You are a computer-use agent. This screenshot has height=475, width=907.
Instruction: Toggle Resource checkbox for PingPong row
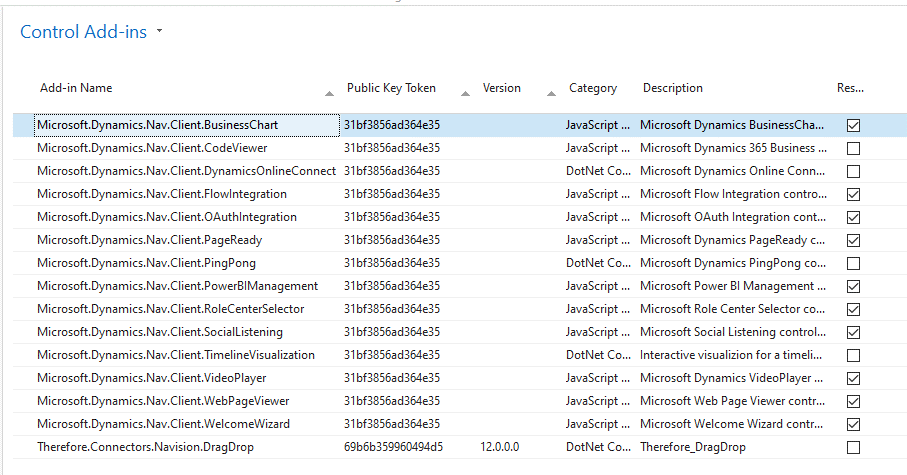click(x=853, y=264)
